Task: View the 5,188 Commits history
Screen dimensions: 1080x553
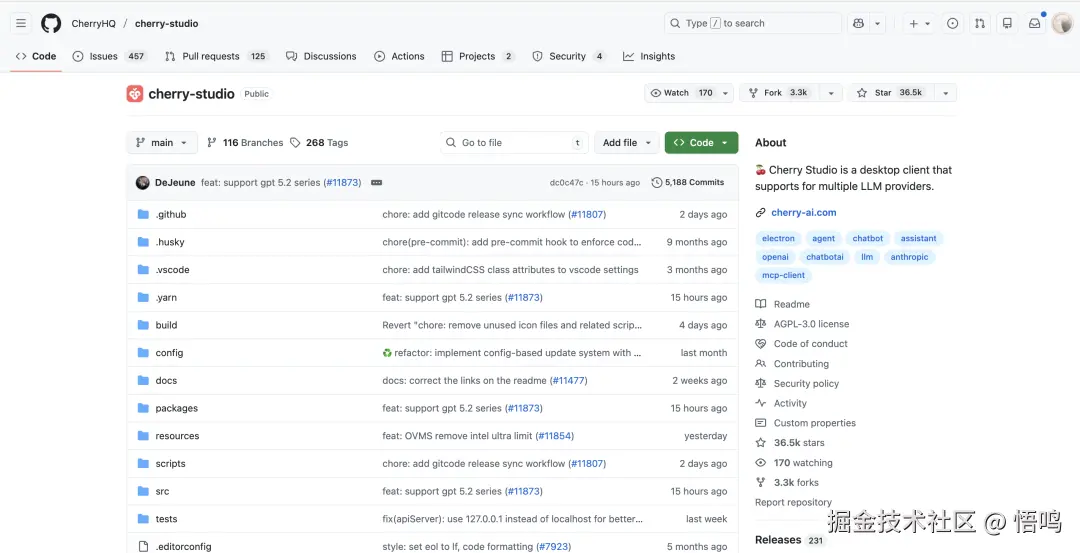Action: coord(688,182)
